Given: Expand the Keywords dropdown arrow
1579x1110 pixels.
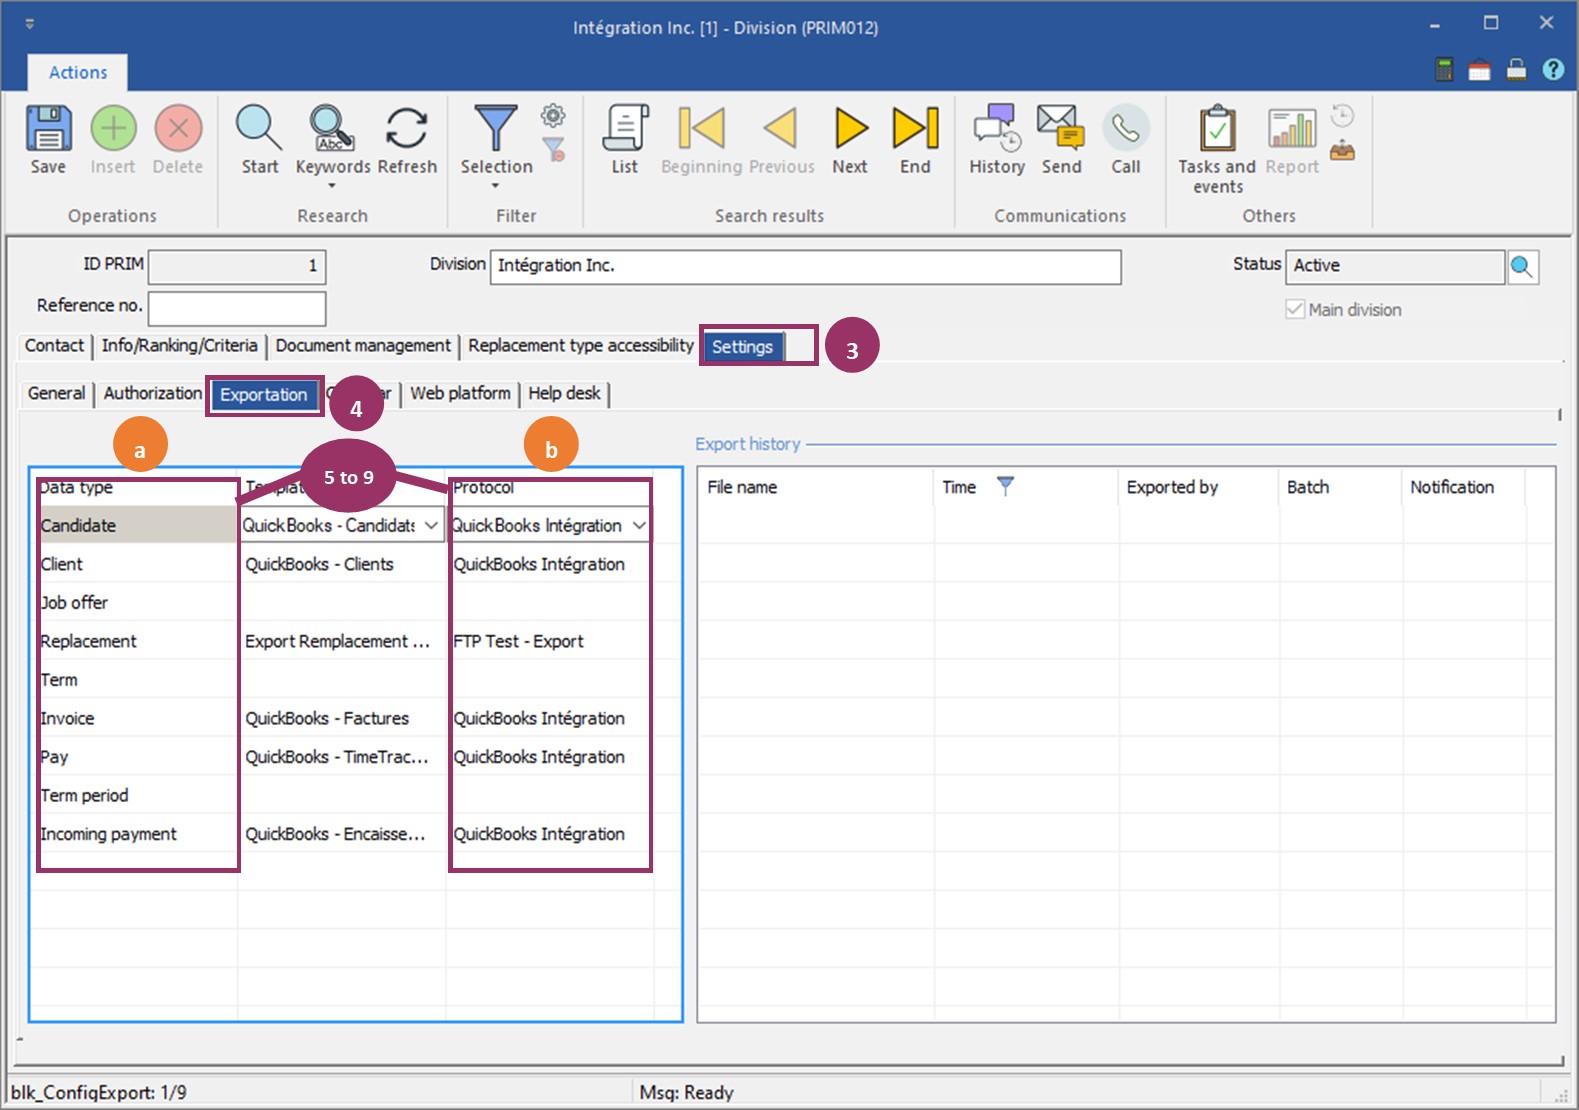Looking at the screenshot, I should tap(332, 186).
